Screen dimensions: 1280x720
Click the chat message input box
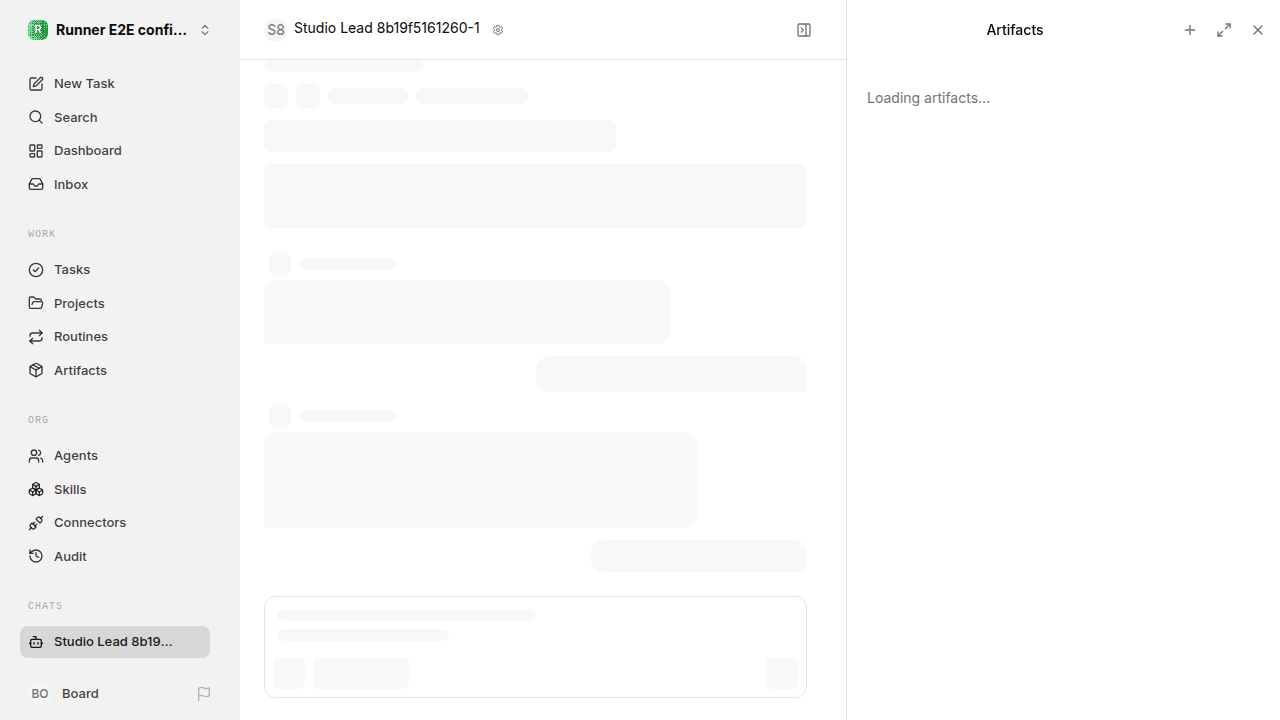point(535,647)
